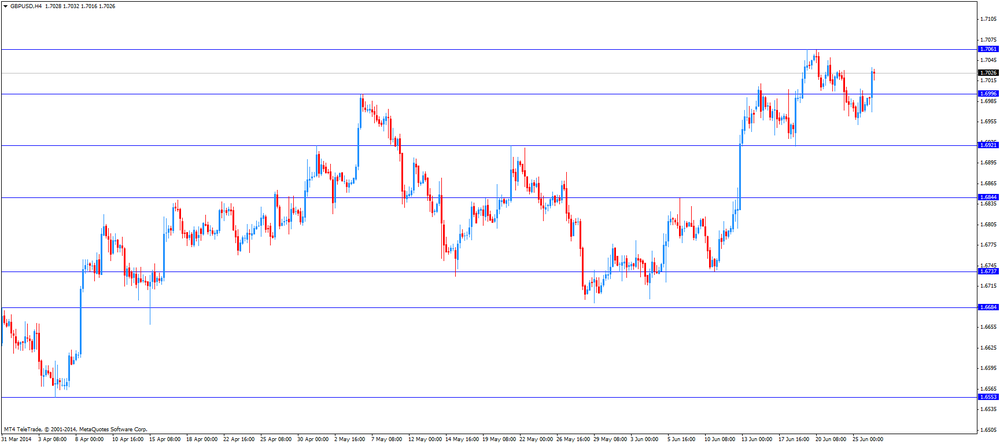The height and width of the screenshot is (444, 1000).
Task: Click the 22 Apr 16:00 time label
Action: tap(240, 440)
